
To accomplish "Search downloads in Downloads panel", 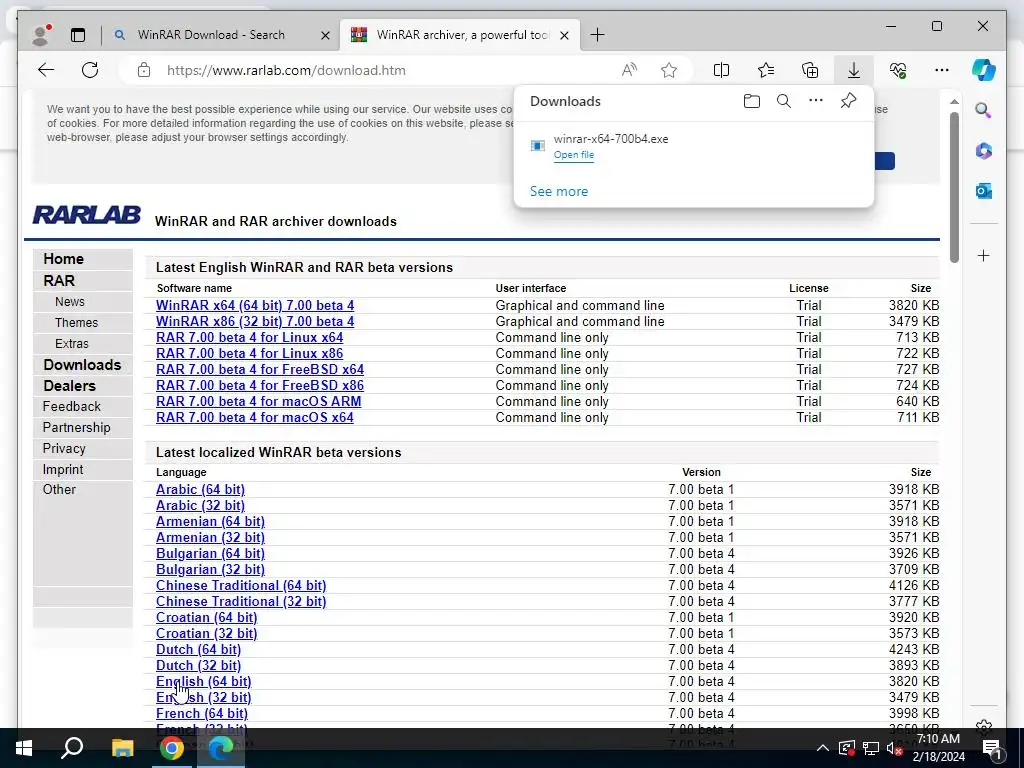I will 784,101.
